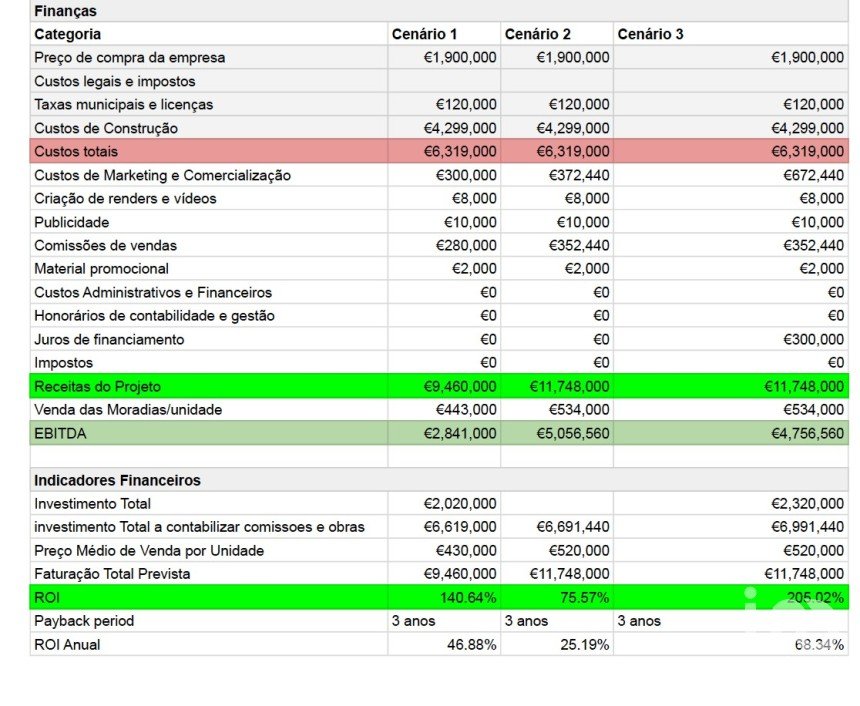Viewport: 860px width, 706px height.
Task: Select Receitas do Projeto value for Cenário 1
Action: pyautogui.click(x=460, y=386)
